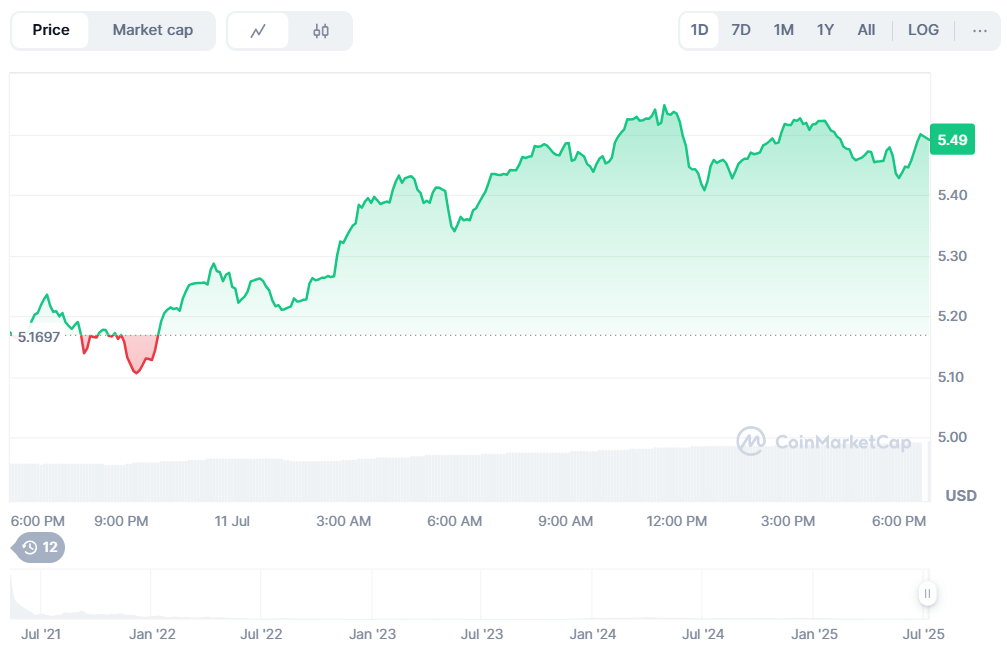Show the All time range
Image resolution: width=1007 pixels, height=647 pixels.
tap(866, 30)
